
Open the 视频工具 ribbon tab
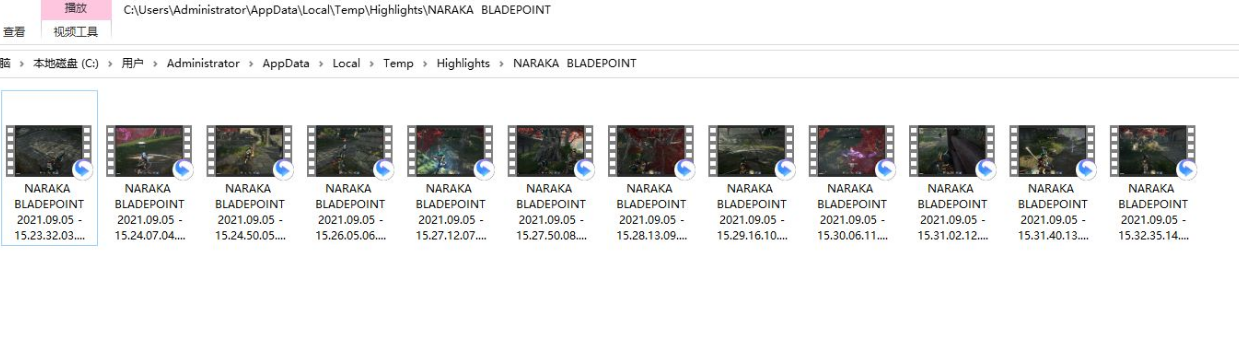pyautogui.click(x=76, y=31)
